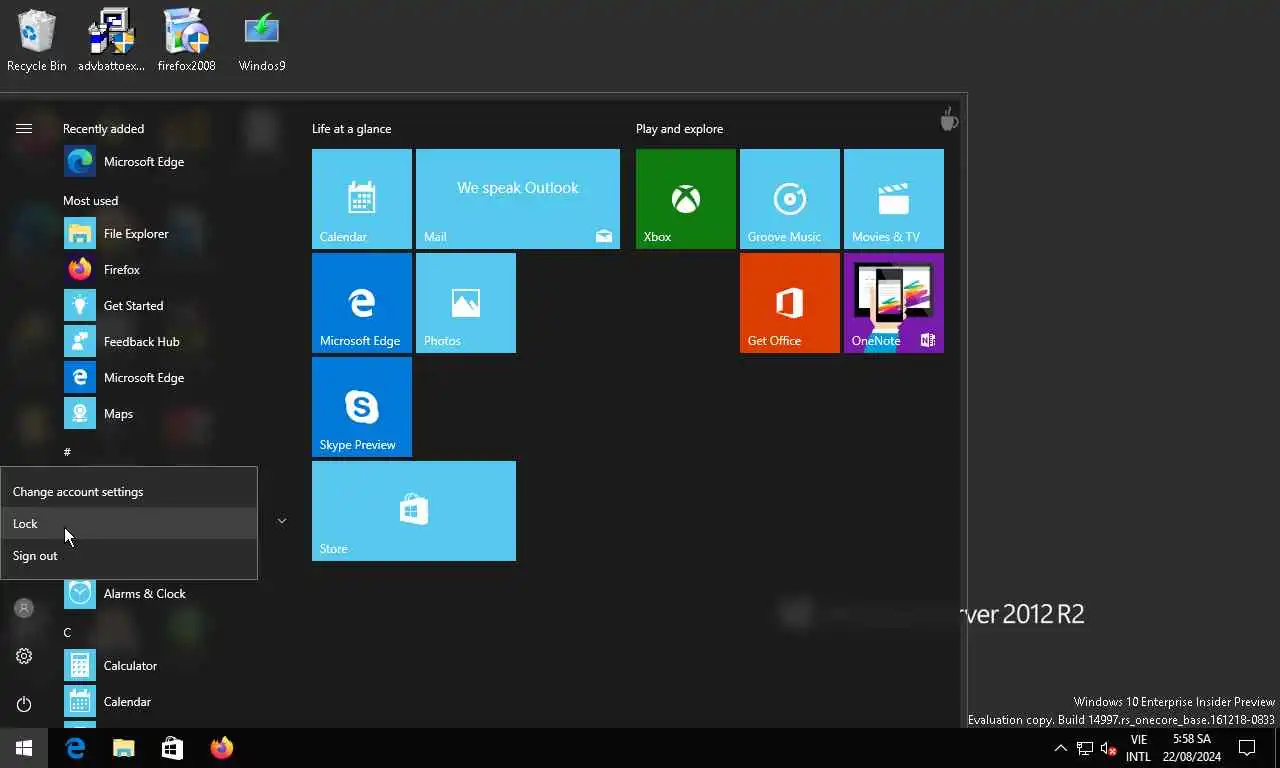Select Lock from account menu

129,523
